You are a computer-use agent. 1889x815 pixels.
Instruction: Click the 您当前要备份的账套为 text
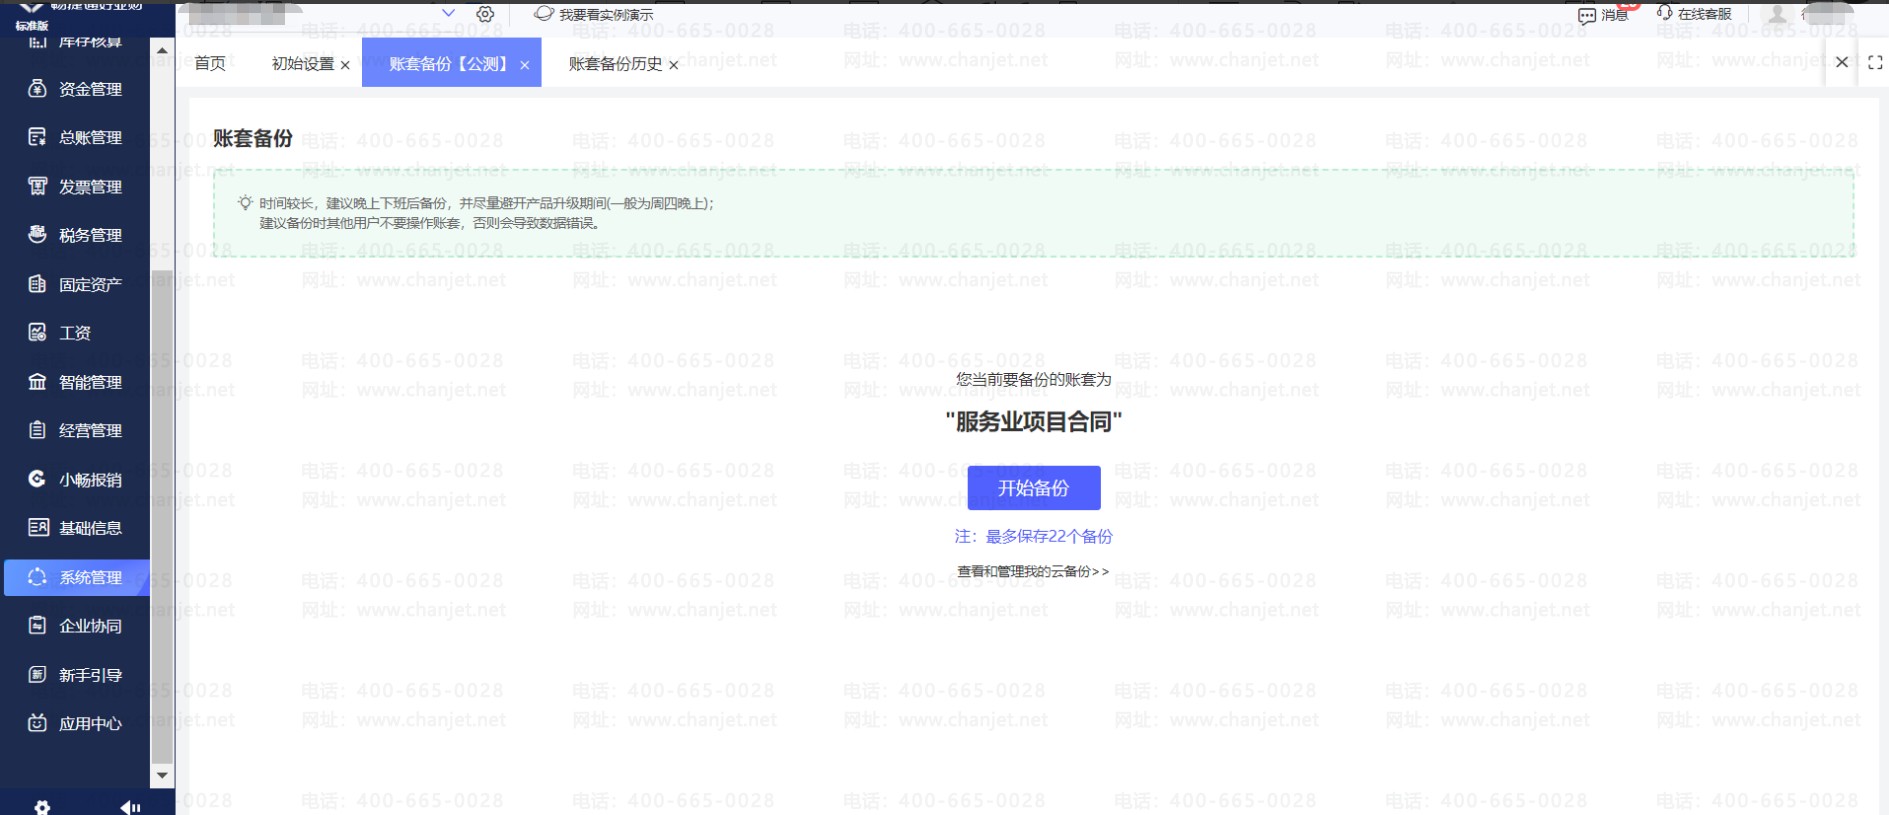pyautogui.click(x=1034, y=379)
